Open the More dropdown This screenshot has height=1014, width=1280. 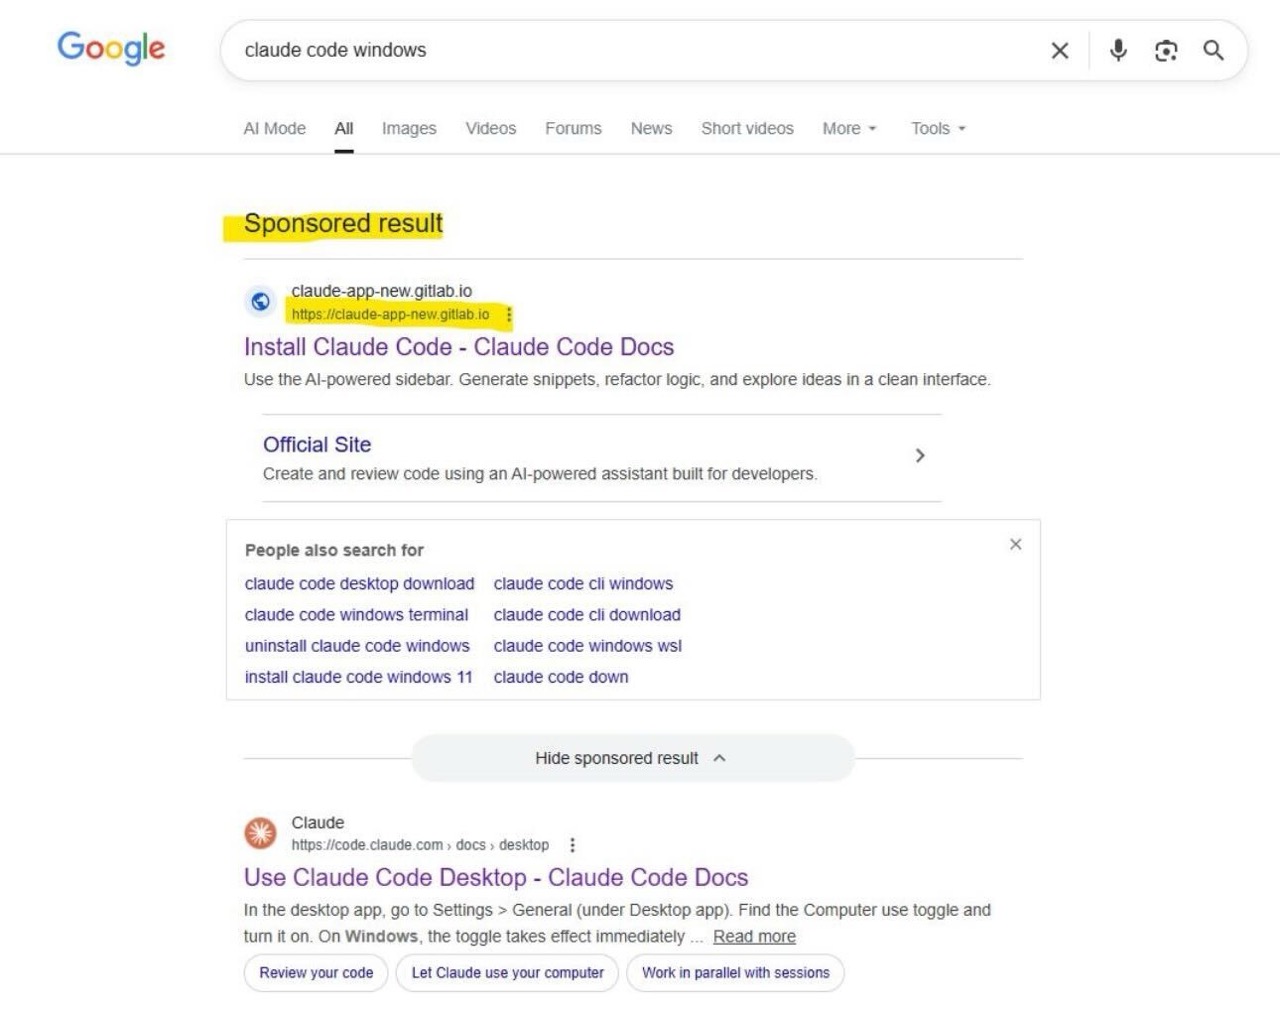click(x=849, y=128)
